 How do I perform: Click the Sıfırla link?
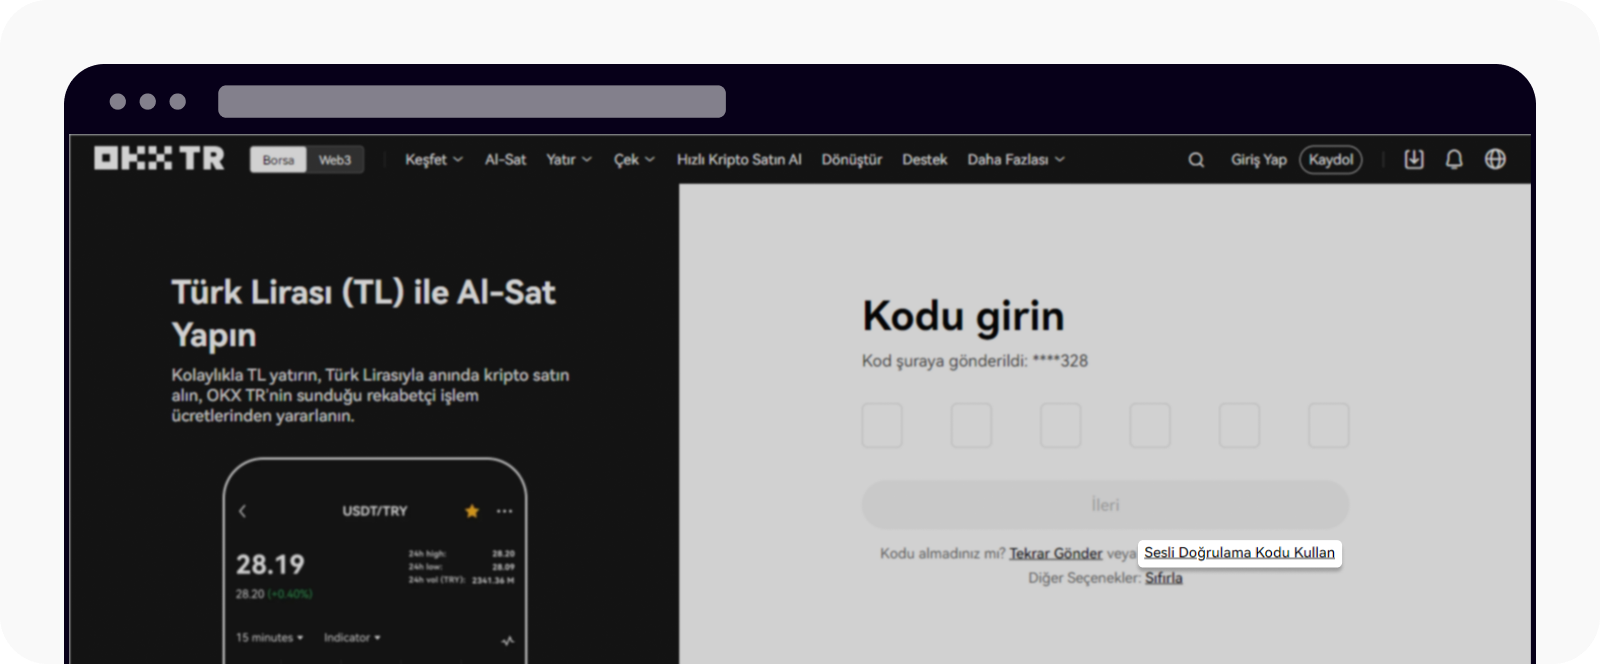[x=1164, y=578]
